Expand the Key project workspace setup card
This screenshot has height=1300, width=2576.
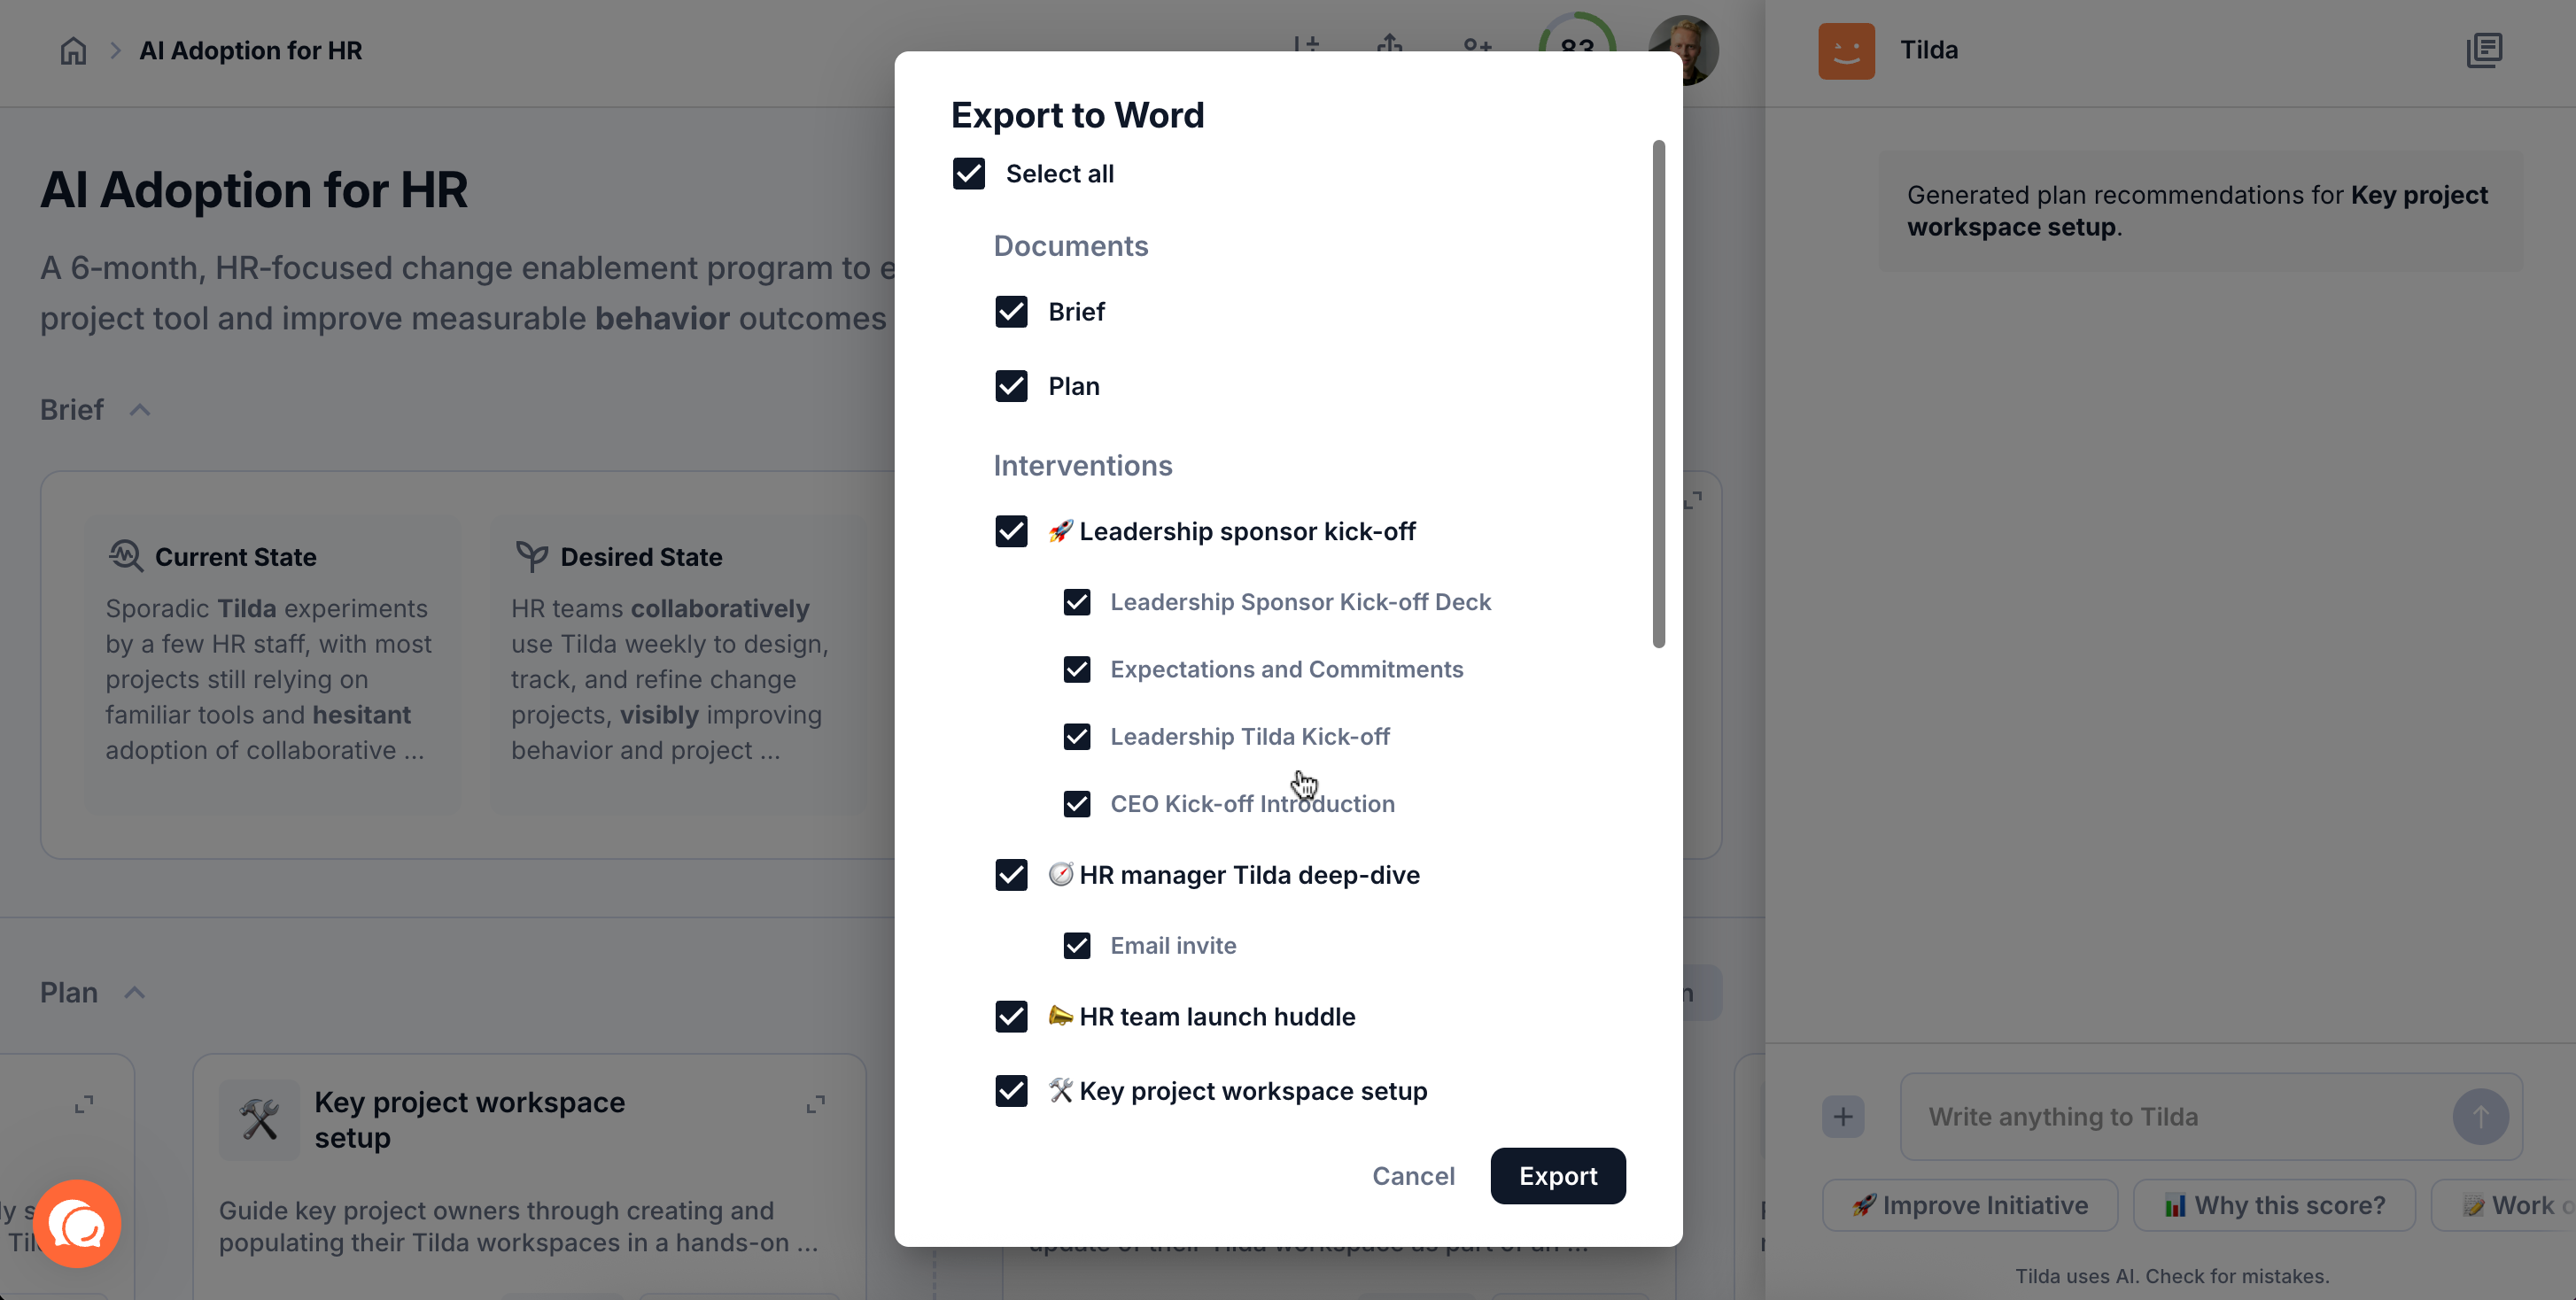point(816,1104)
